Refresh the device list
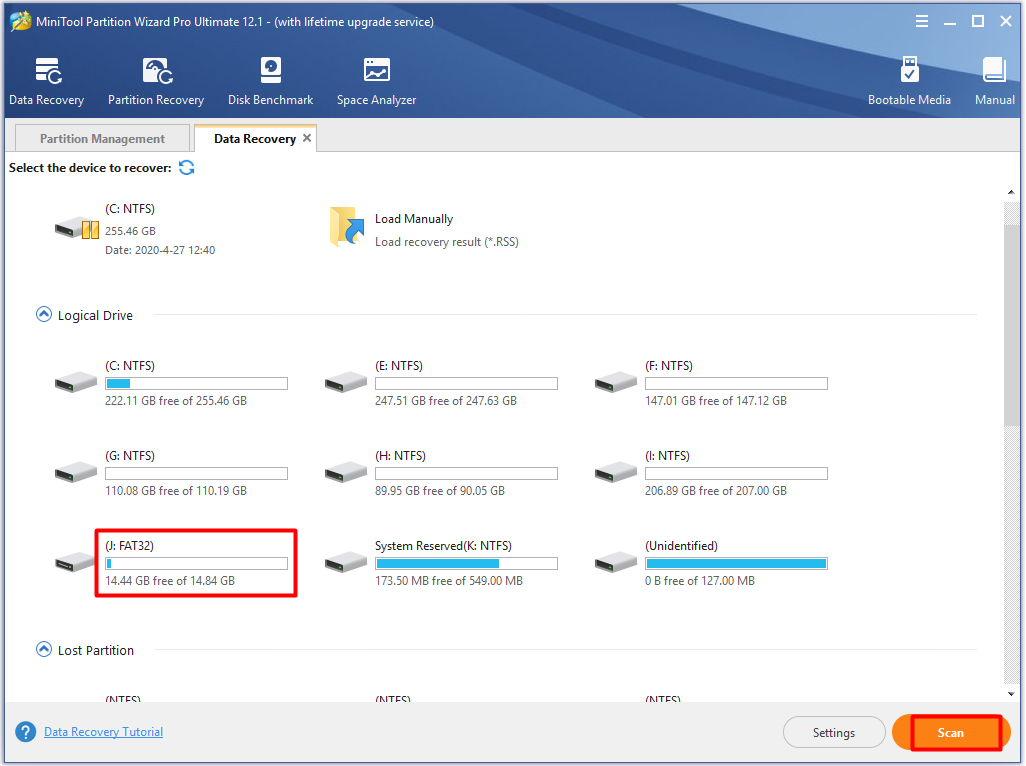The width and height of the screenshot is (1026, 766). pyautogui.click(x=186, y=167)
